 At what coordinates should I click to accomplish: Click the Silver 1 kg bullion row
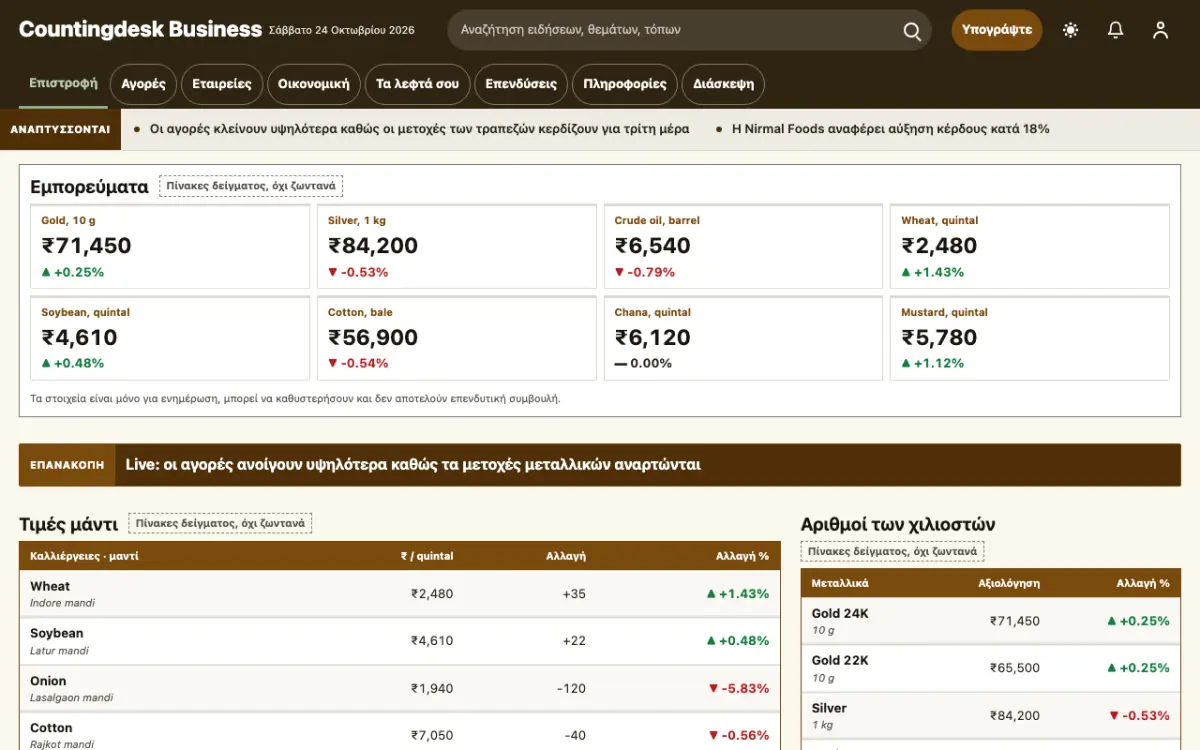click(x=991, y=715)
